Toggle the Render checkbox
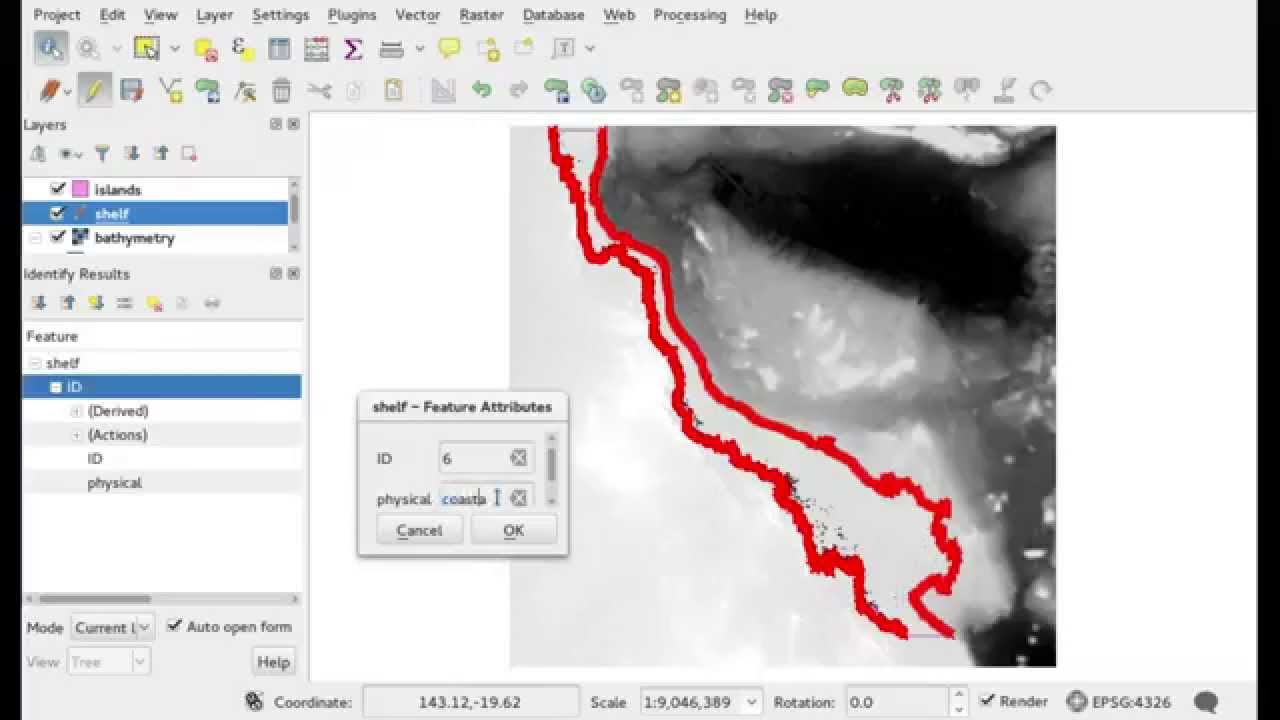This screenshot has width=1280, height=720. [987, 701]
